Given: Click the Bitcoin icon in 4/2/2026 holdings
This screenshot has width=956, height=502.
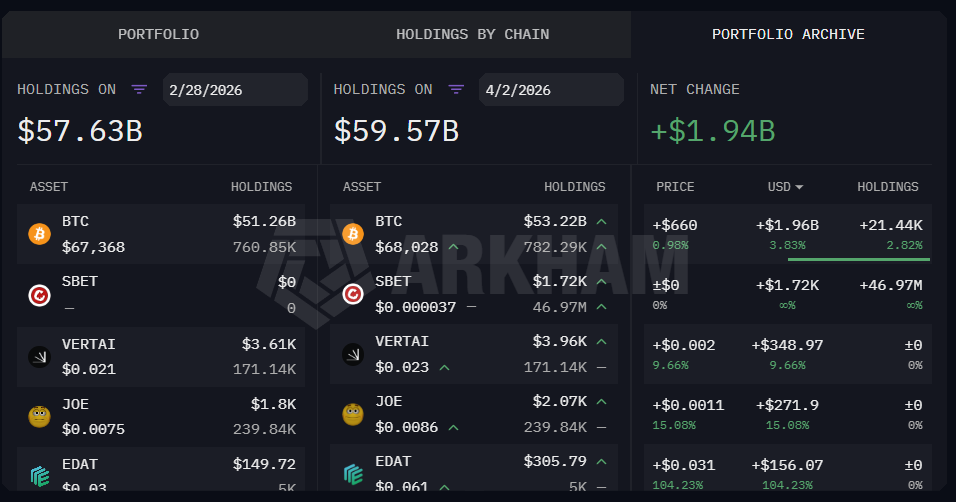Looking at the screenshot, I should [x=353, y=234].
